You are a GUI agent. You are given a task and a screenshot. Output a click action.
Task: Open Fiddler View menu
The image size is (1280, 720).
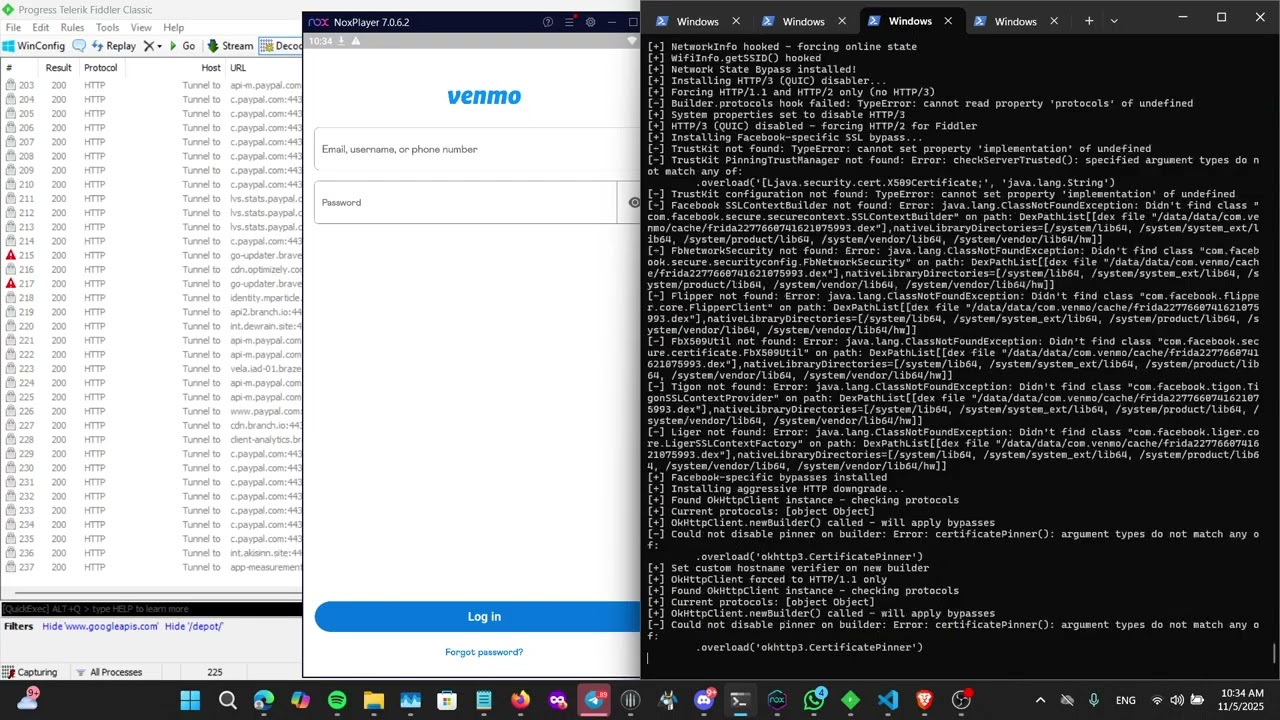point(141,28)
